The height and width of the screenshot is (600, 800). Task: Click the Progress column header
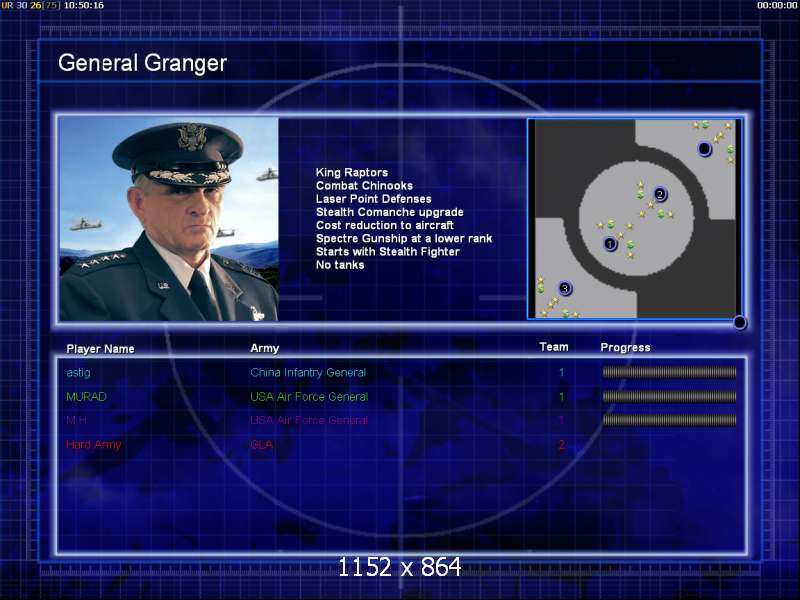pos(625,347)
